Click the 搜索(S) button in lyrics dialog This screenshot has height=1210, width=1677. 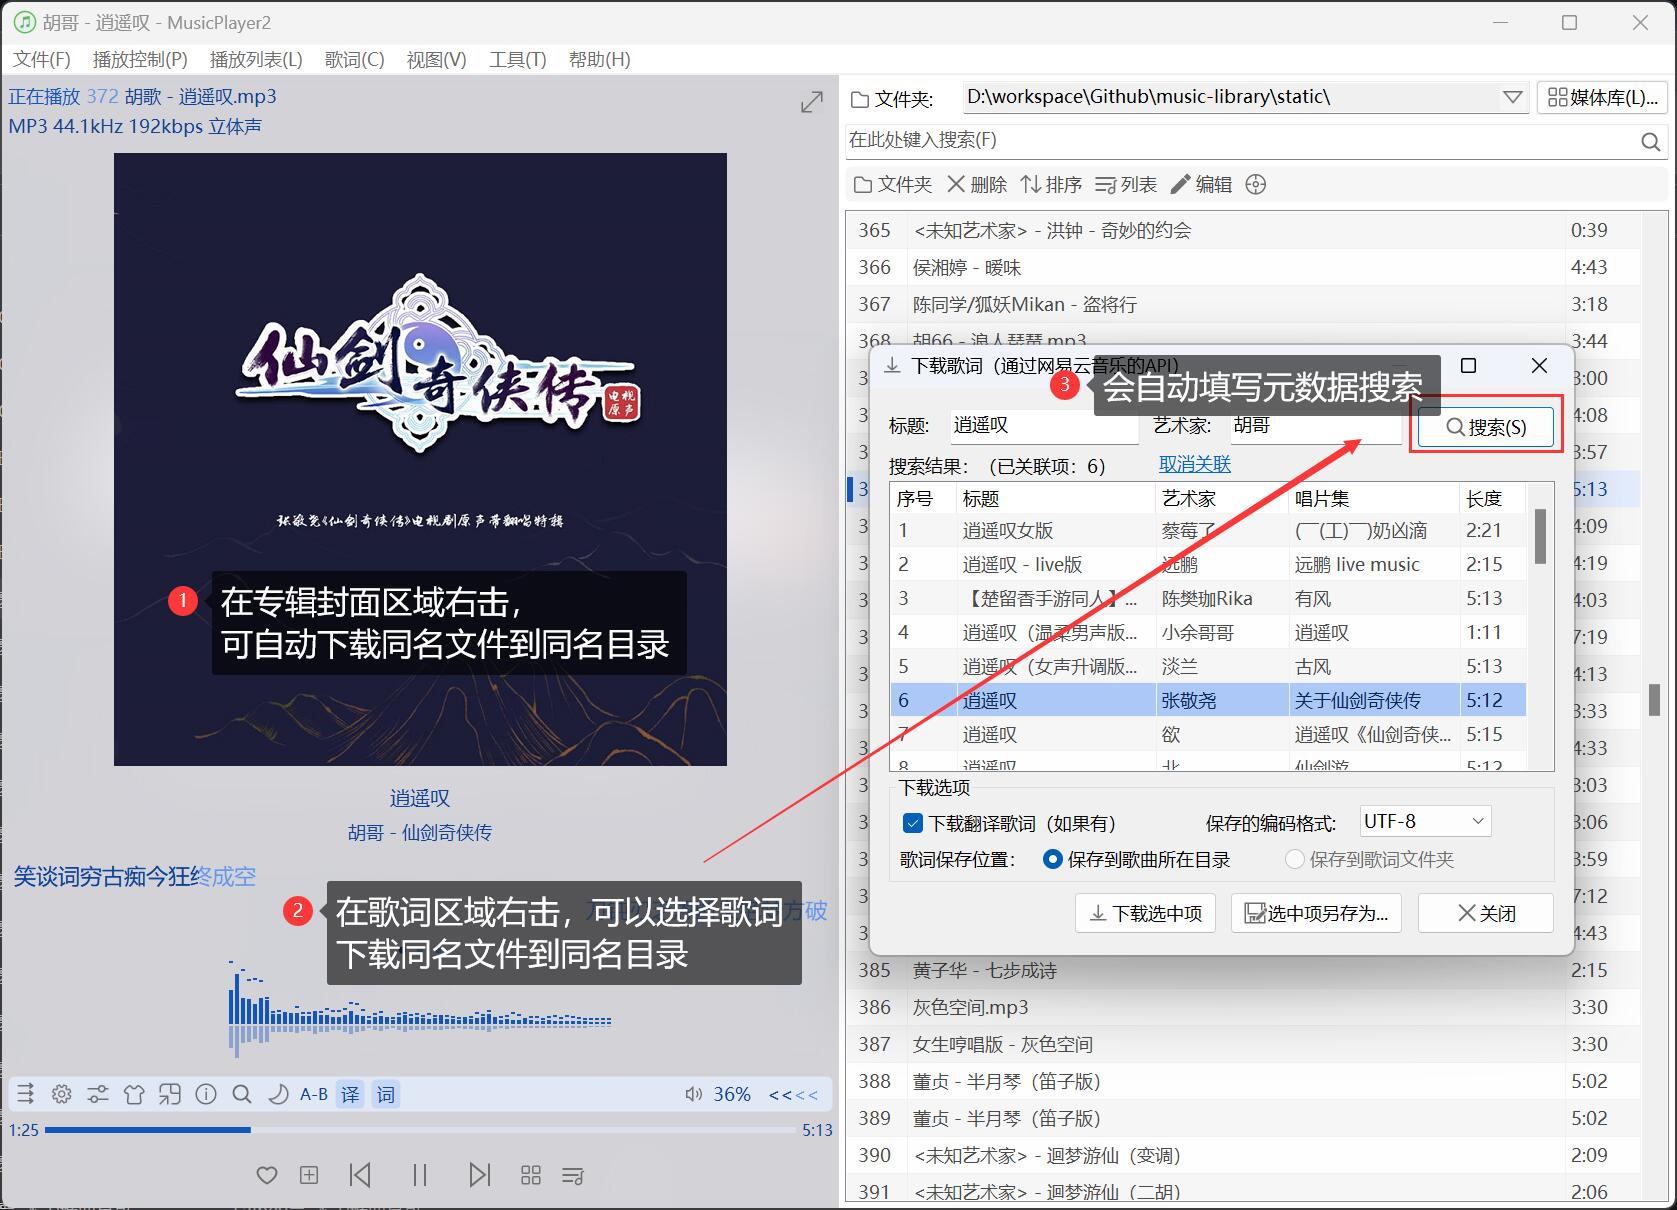point(1486,427)
